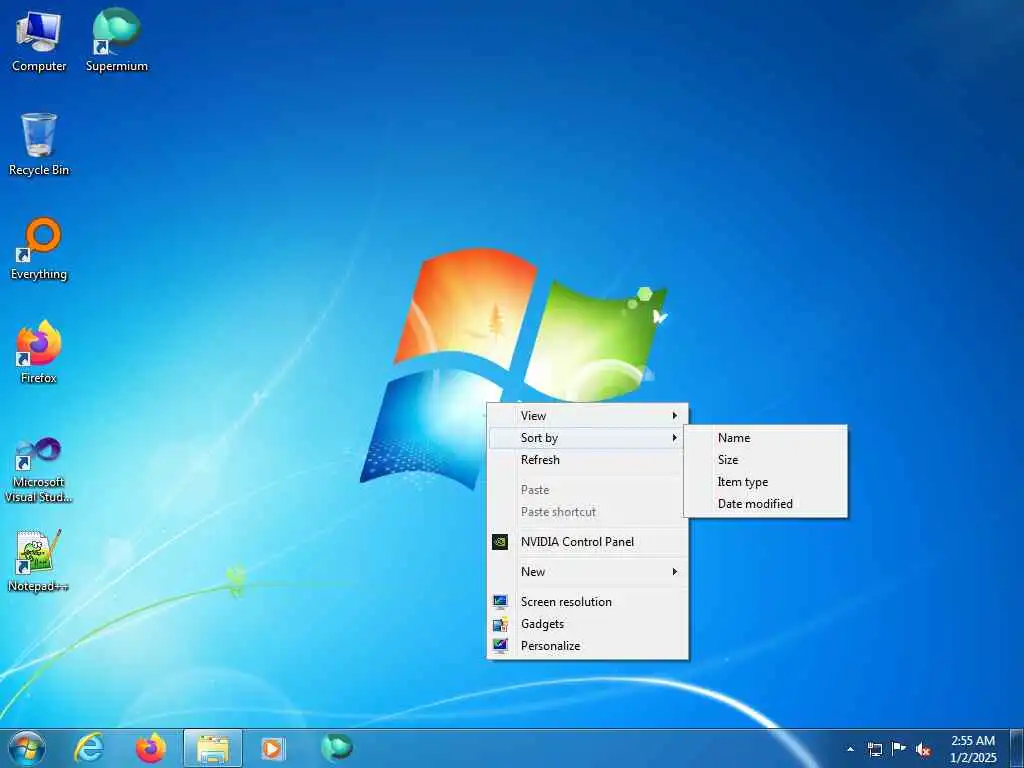
Task: Open the muted volume speaker icon
Action: pyautogui.click(x=923, y=749)
